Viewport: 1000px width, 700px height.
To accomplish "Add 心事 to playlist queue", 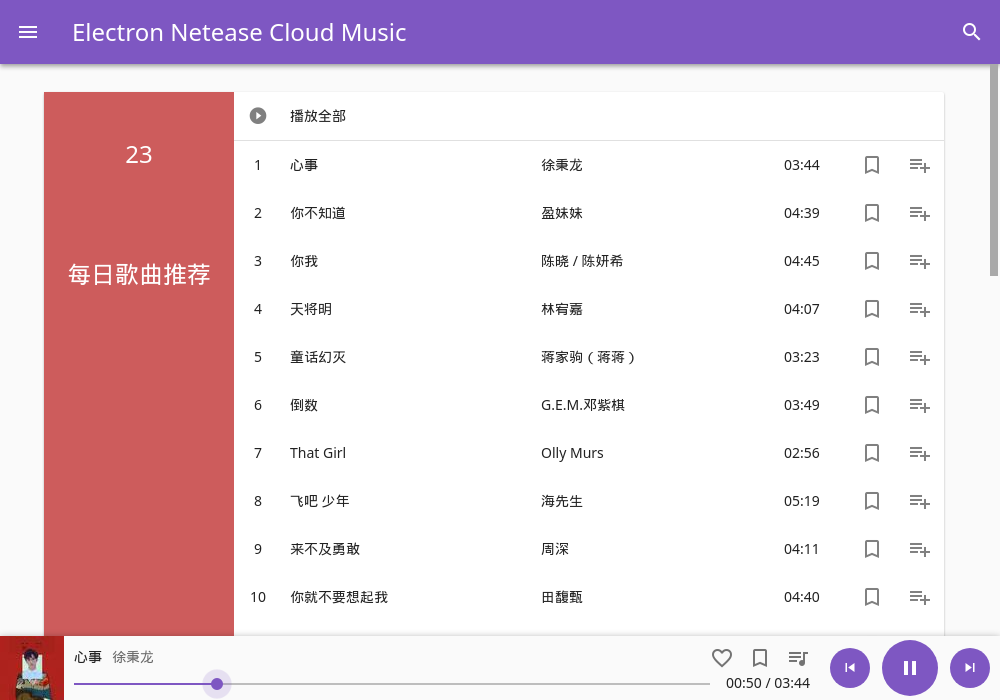I will [920, 165].
